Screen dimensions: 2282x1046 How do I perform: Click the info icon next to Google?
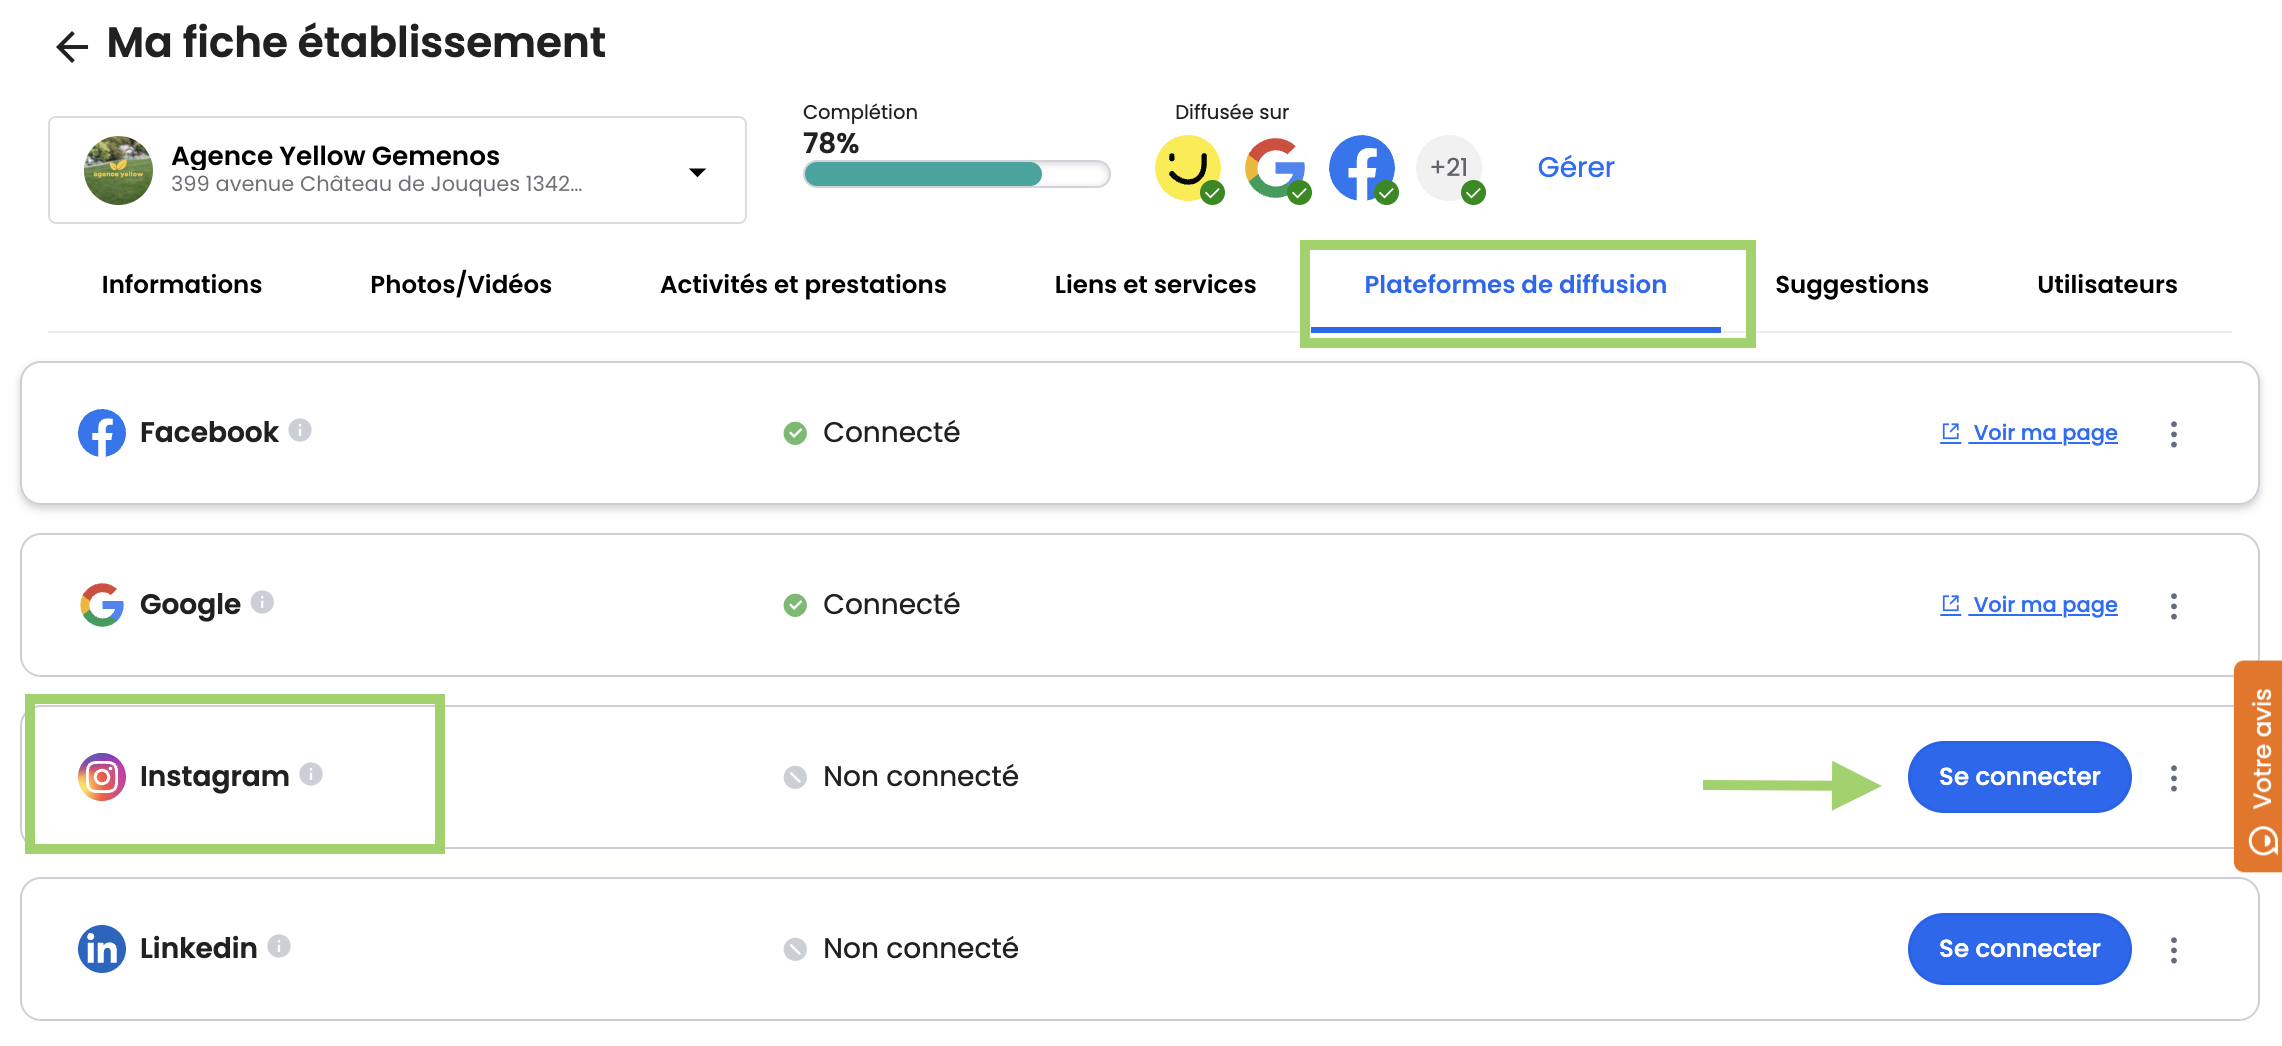point(262,602)
